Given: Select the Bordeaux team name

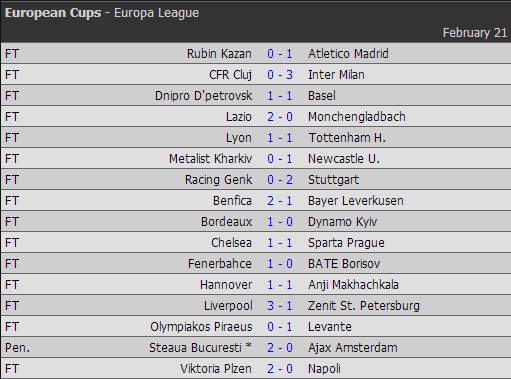Looking at the screenshot, I should [226, 222].
